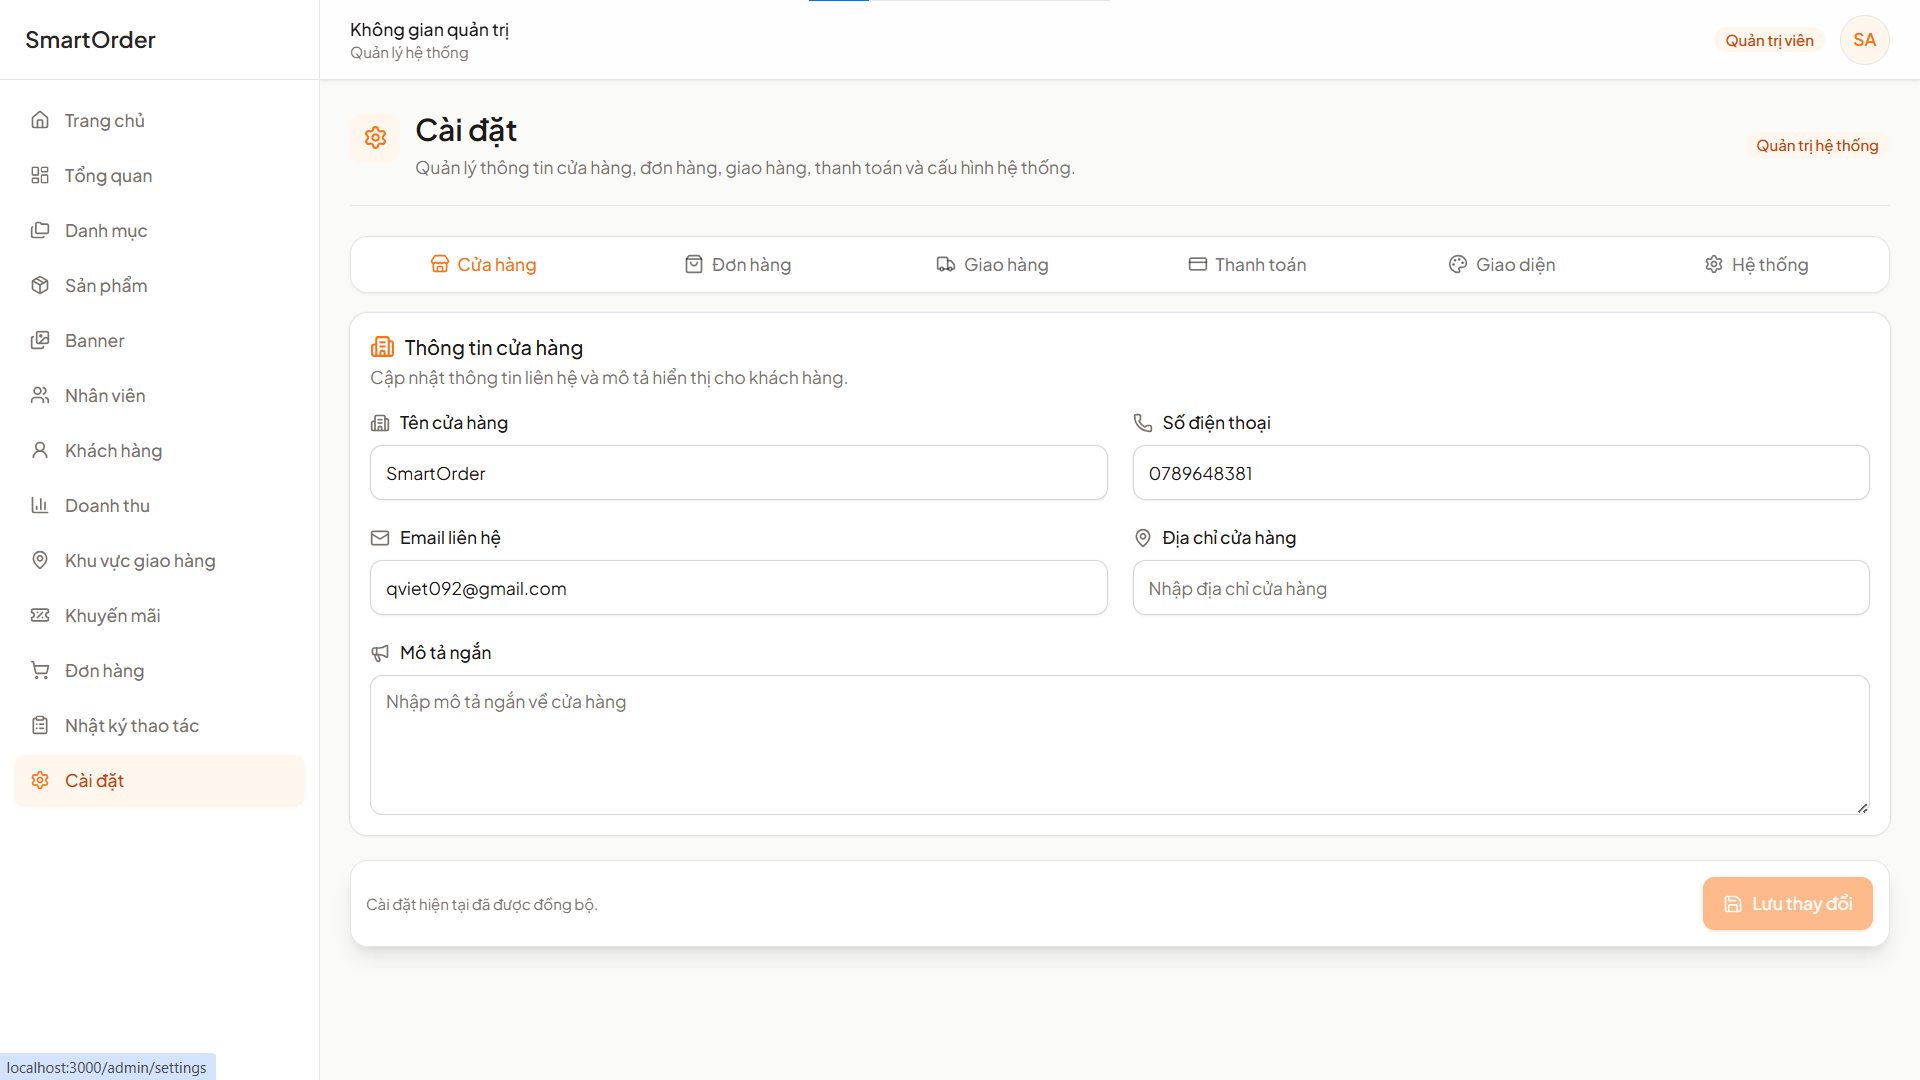Image resolution: width=1920 pixels, height=1080 pixels.
Task: Open the Hệ thống tab
Action: pos(1756,264)
